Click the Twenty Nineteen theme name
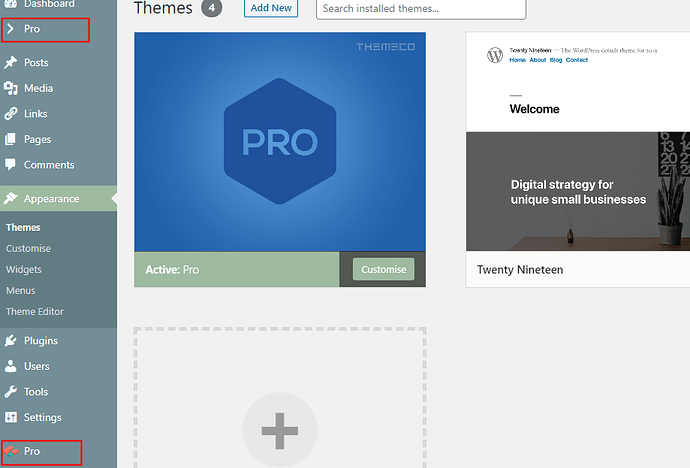 [x=520, y=270]
